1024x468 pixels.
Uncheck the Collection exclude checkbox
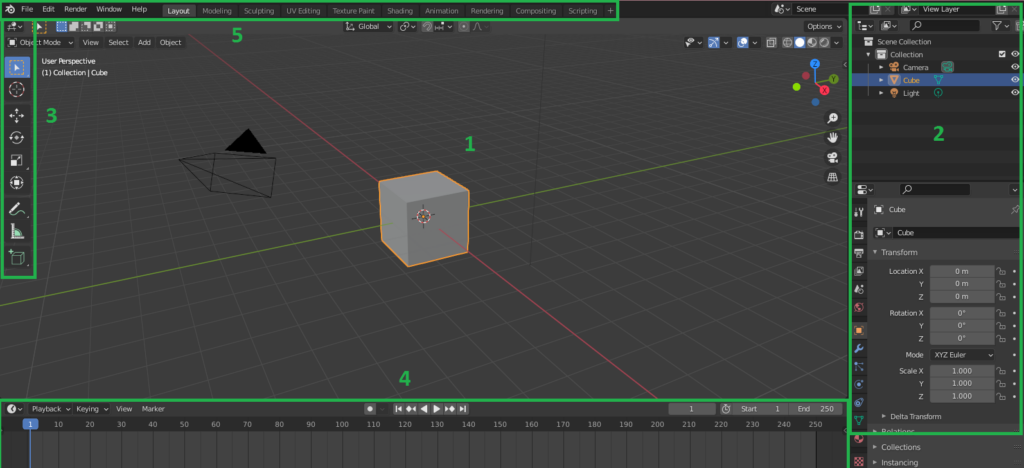pyautogui.click(x=1003, y=54)
